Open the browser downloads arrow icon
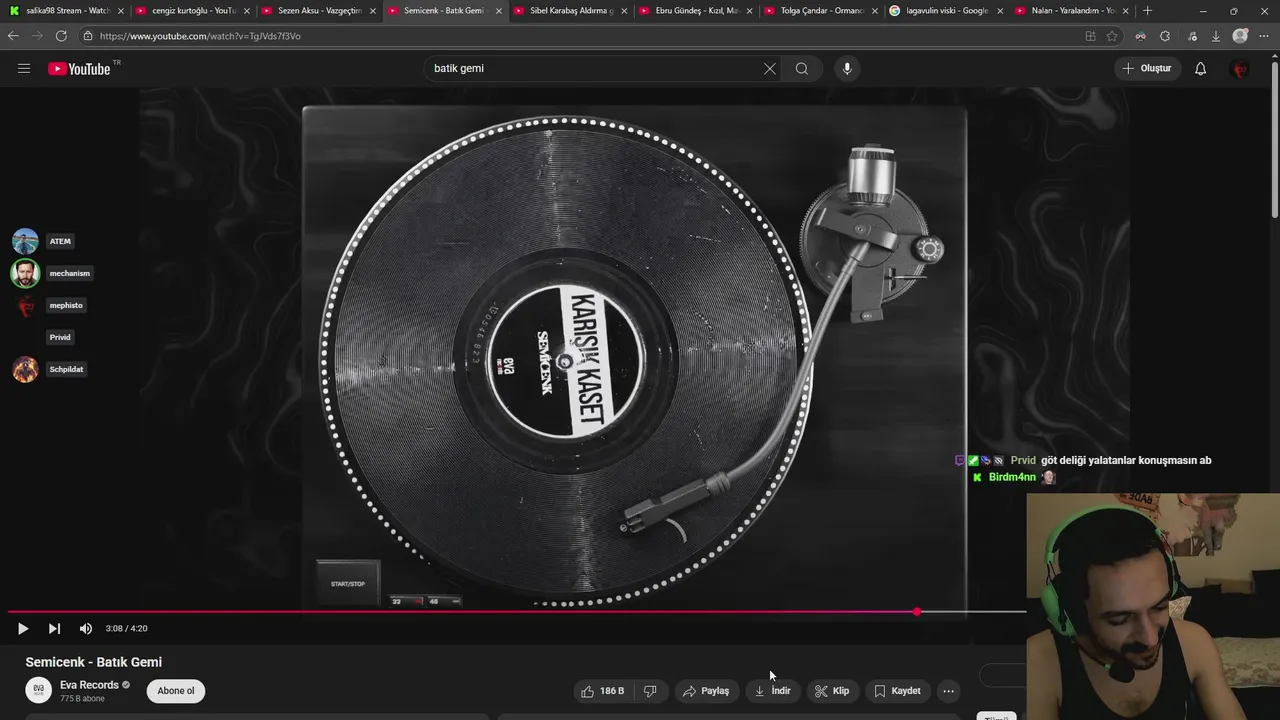The image size is (1280, 720). point(1216,36)
